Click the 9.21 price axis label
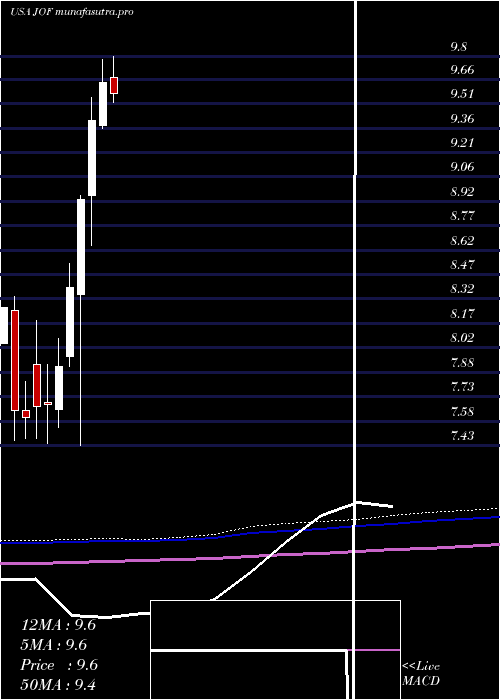The width and height of the screenshot is (500, 700). point(462,143)
